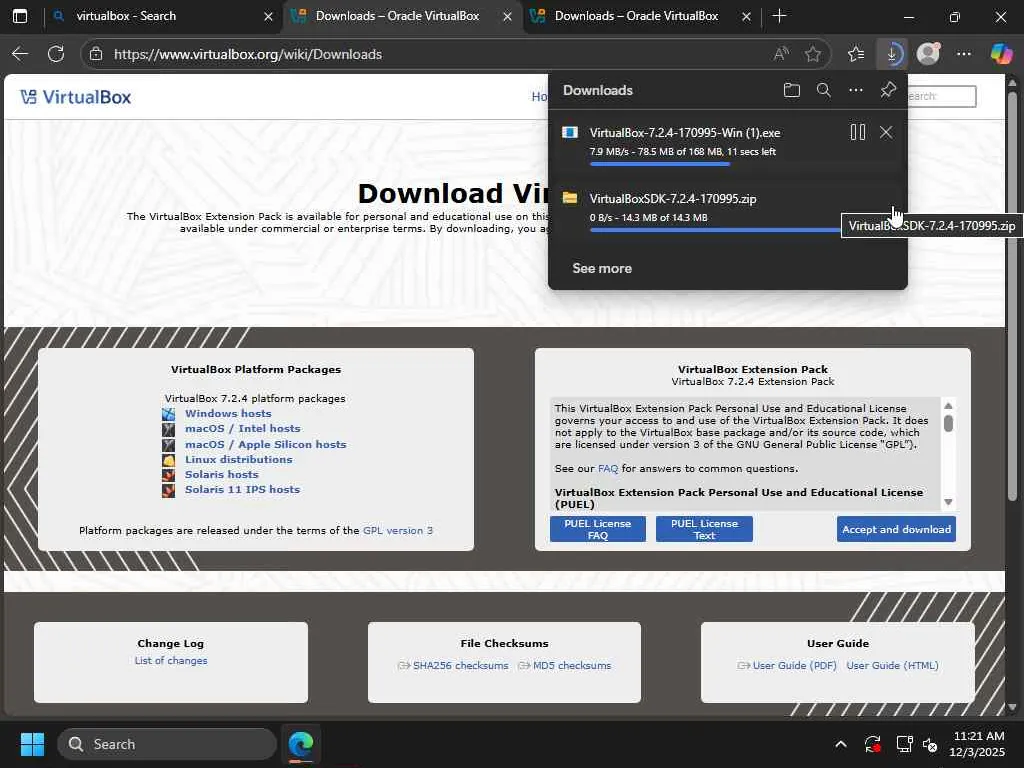Open Read aloud icon in address bar
The width and height of the screenshot is (1024, 768).
click(x=781, y=54)
